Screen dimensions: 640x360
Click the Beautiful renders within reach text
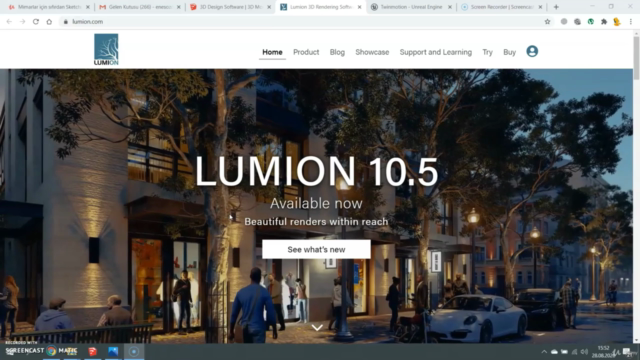coord(316,222)
